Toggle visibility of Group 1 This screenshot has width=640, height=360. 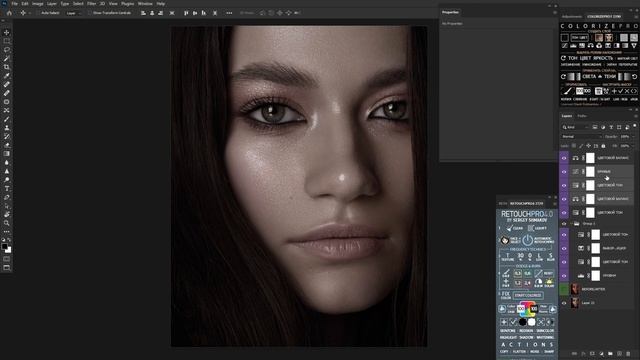(564, 224)
